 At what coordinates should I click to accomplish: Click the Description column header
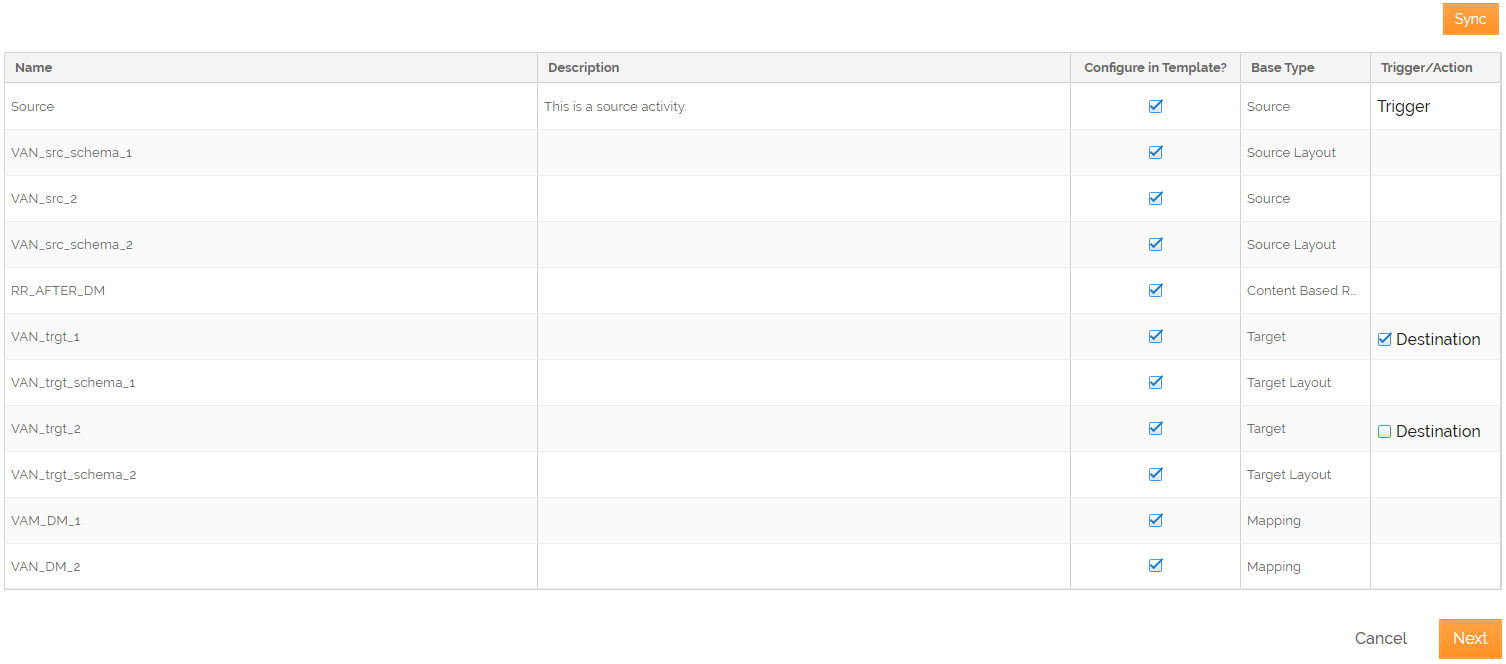click(584, 68)
